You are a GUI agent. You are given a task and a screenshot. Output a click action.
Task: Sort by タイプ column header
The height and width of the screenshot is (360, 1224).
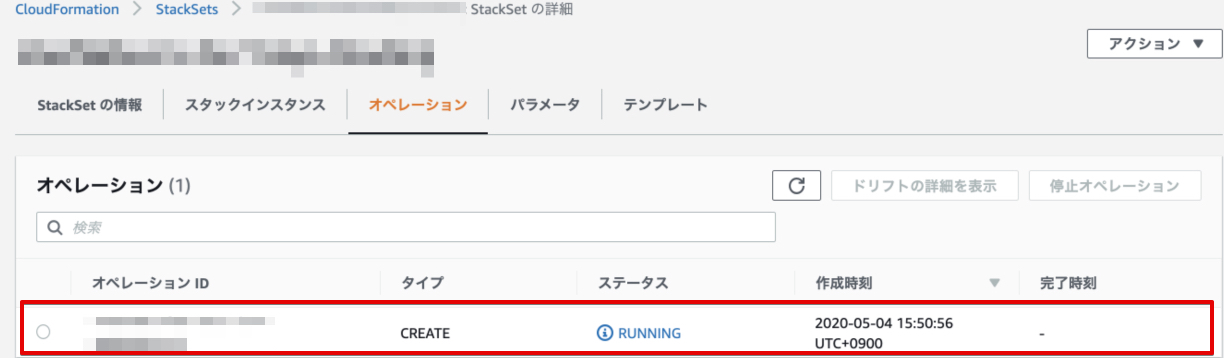421,283
